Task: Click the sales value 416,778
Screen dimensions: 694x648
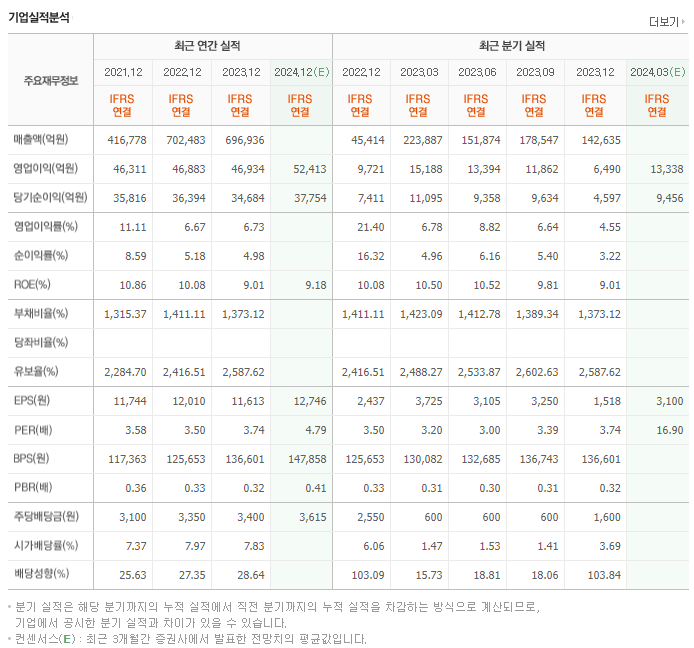Action: 127,140
